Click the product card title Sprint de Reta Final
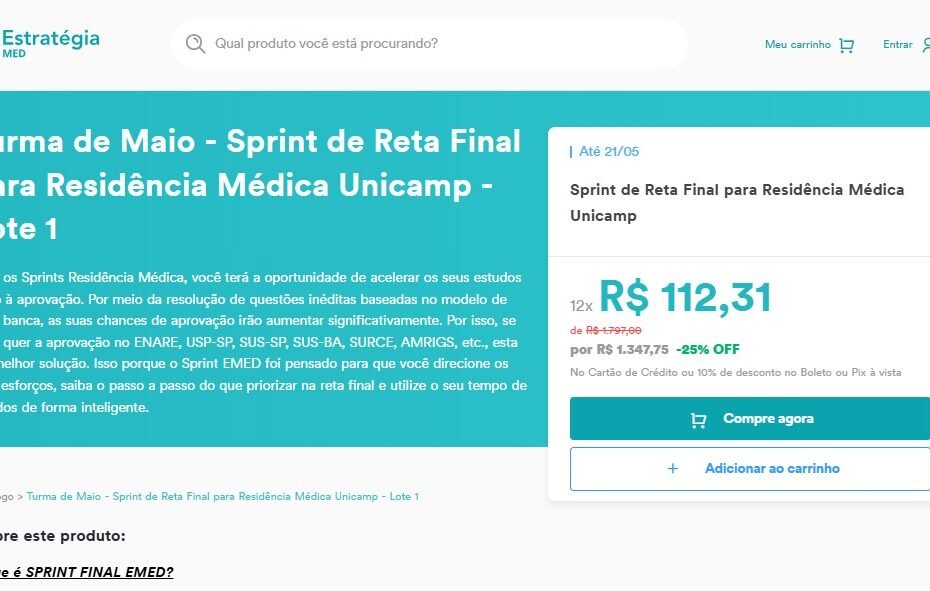The height and width of the screenshot is (591, 930). (737, 203)
